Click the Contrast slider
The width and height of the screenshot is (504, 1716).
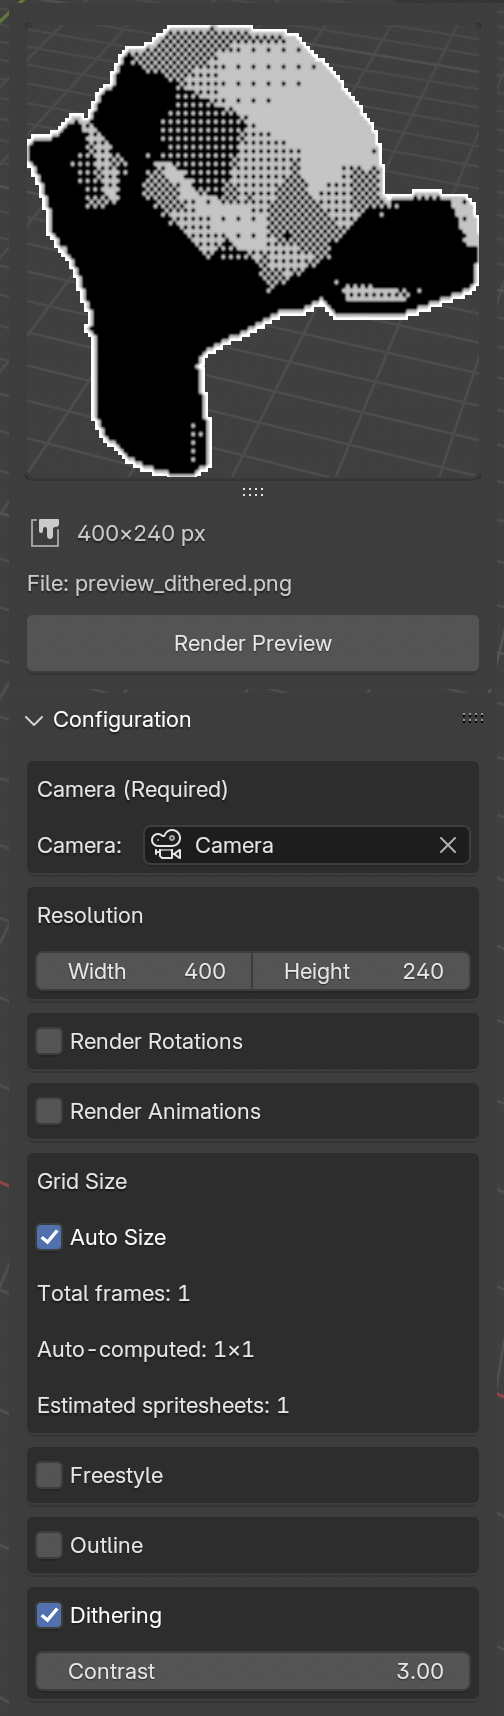click(x=253, y=1671)
